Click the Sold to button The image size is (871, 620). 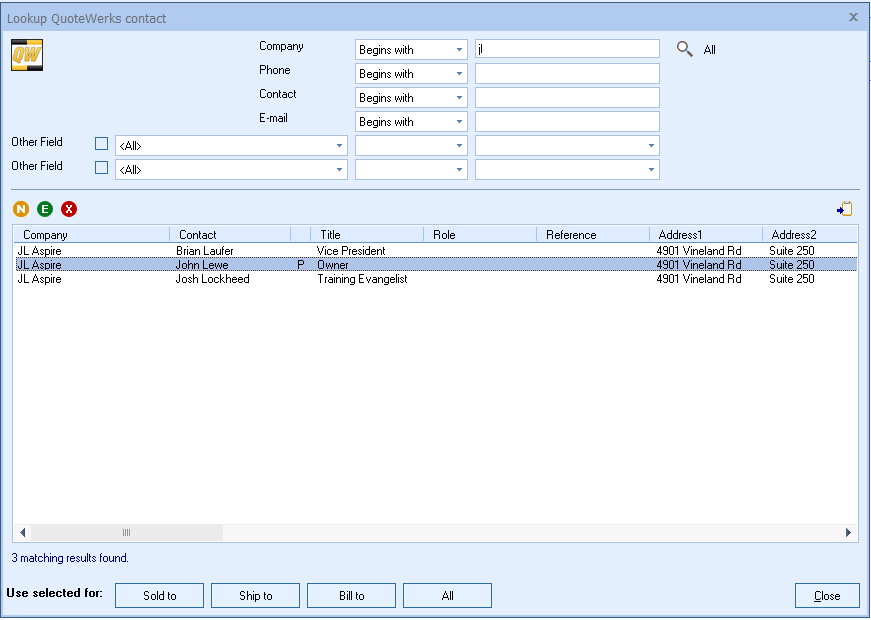point(159,596)
